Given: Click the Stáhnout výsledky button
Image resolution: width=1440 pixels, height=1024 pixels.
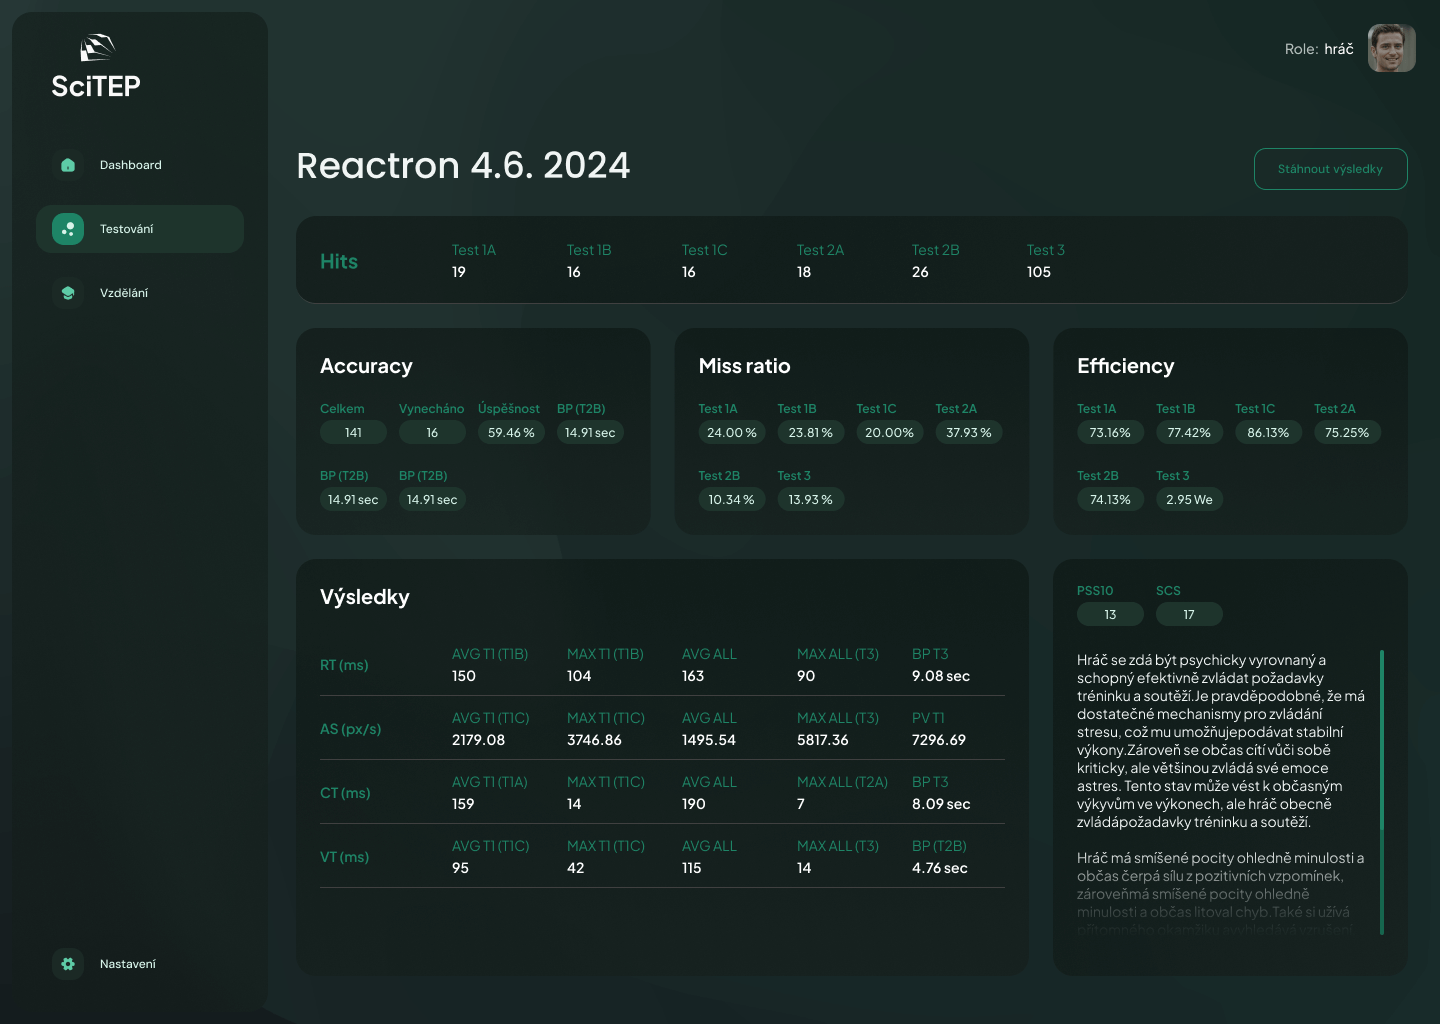Looking at the screenshot, I should [x=1330, y=169].
